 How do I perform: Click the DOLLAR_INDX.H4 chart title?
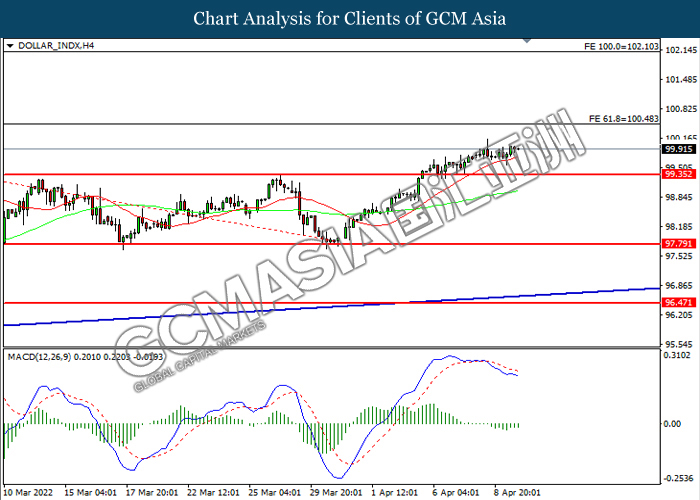click(x=56, y=46)
